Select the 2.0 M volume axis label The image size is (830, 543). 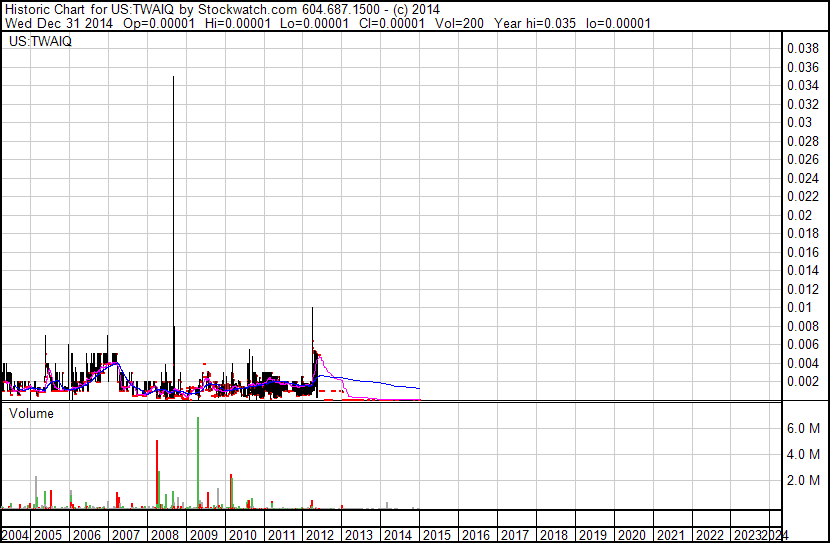tap(804, 481)
